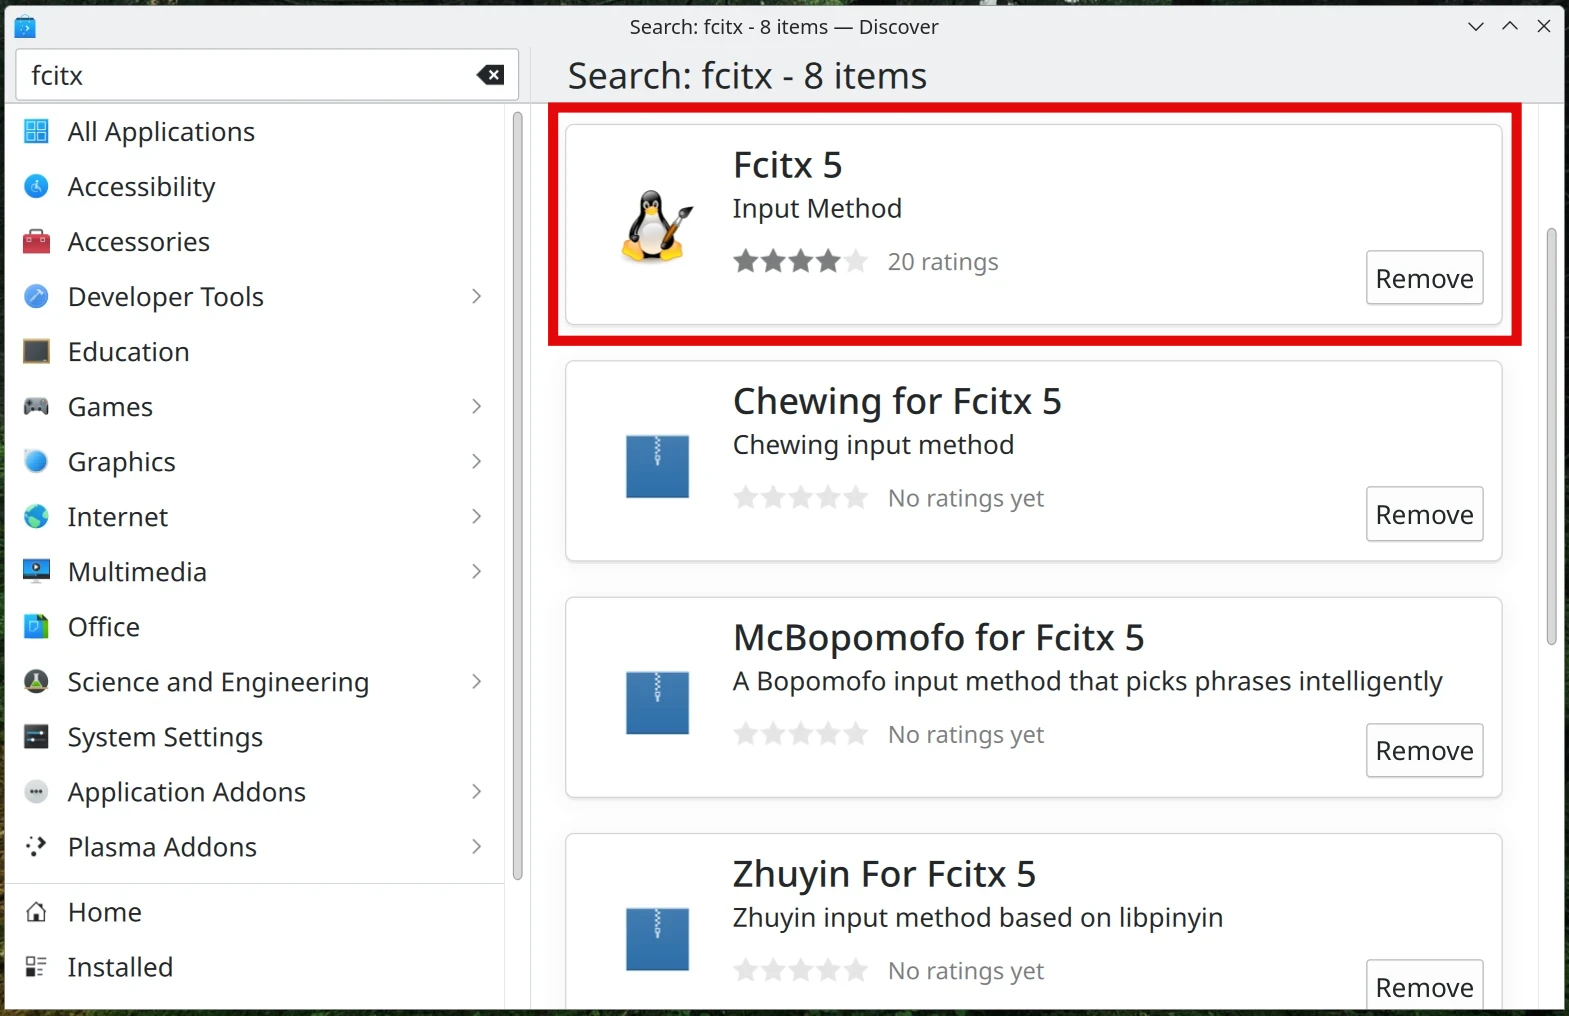Click 'Zhuyin input method based on libpinyin'
The width and height of the screenshot is (1569, 1016).
coord(977,918)
